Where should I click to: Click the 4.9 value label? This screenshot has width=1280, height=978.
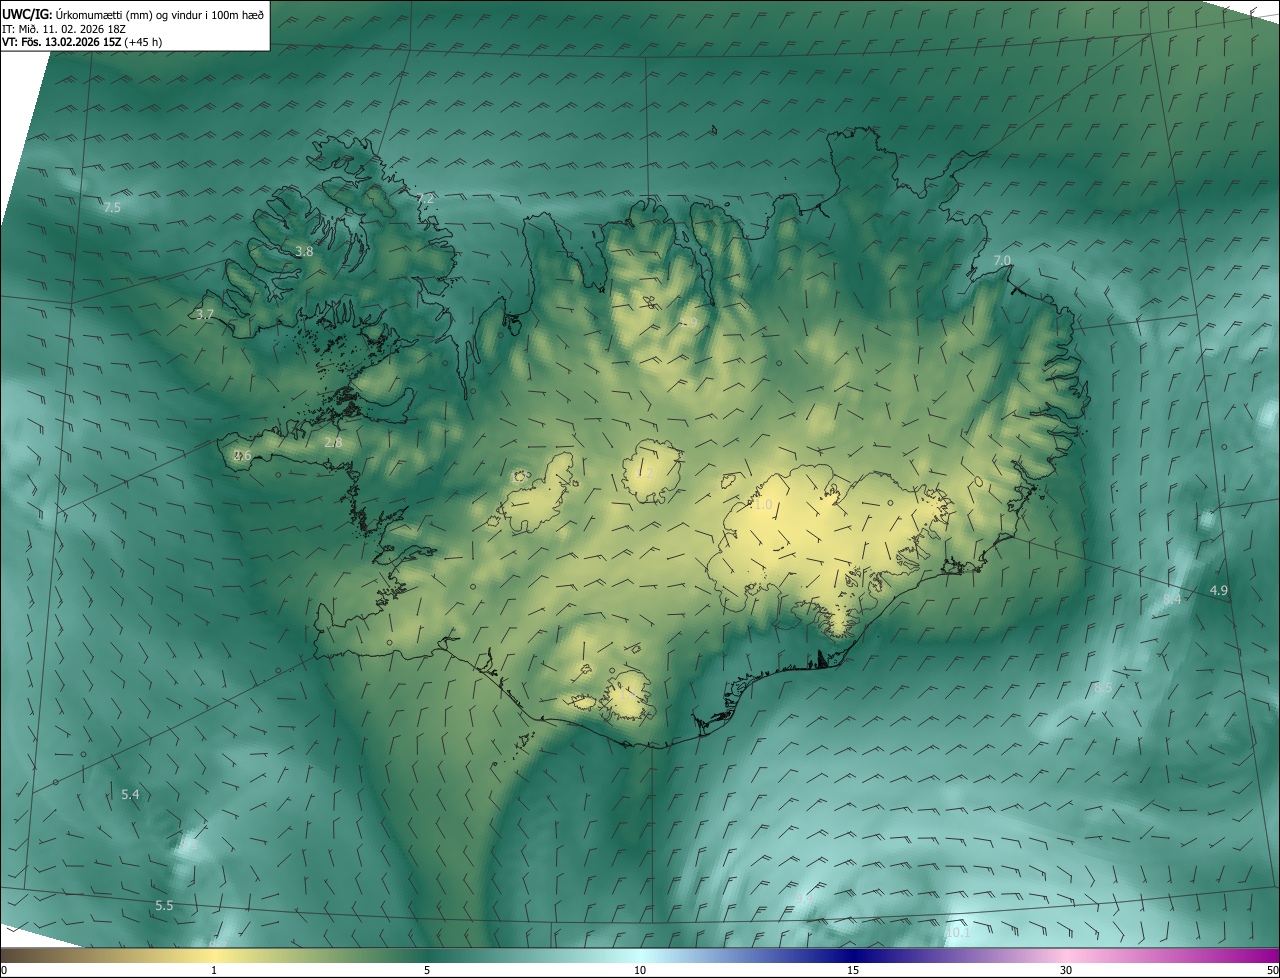click(x=1218, y=591)
